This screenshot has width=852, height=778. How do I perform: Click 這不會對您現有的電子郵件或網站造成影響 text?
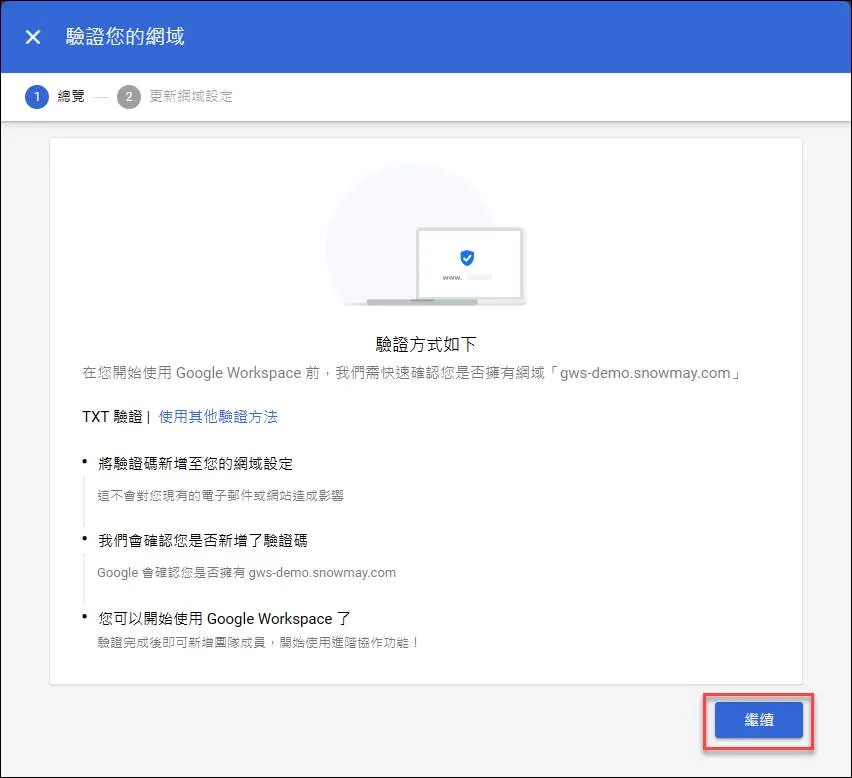(x=221, y=495)
